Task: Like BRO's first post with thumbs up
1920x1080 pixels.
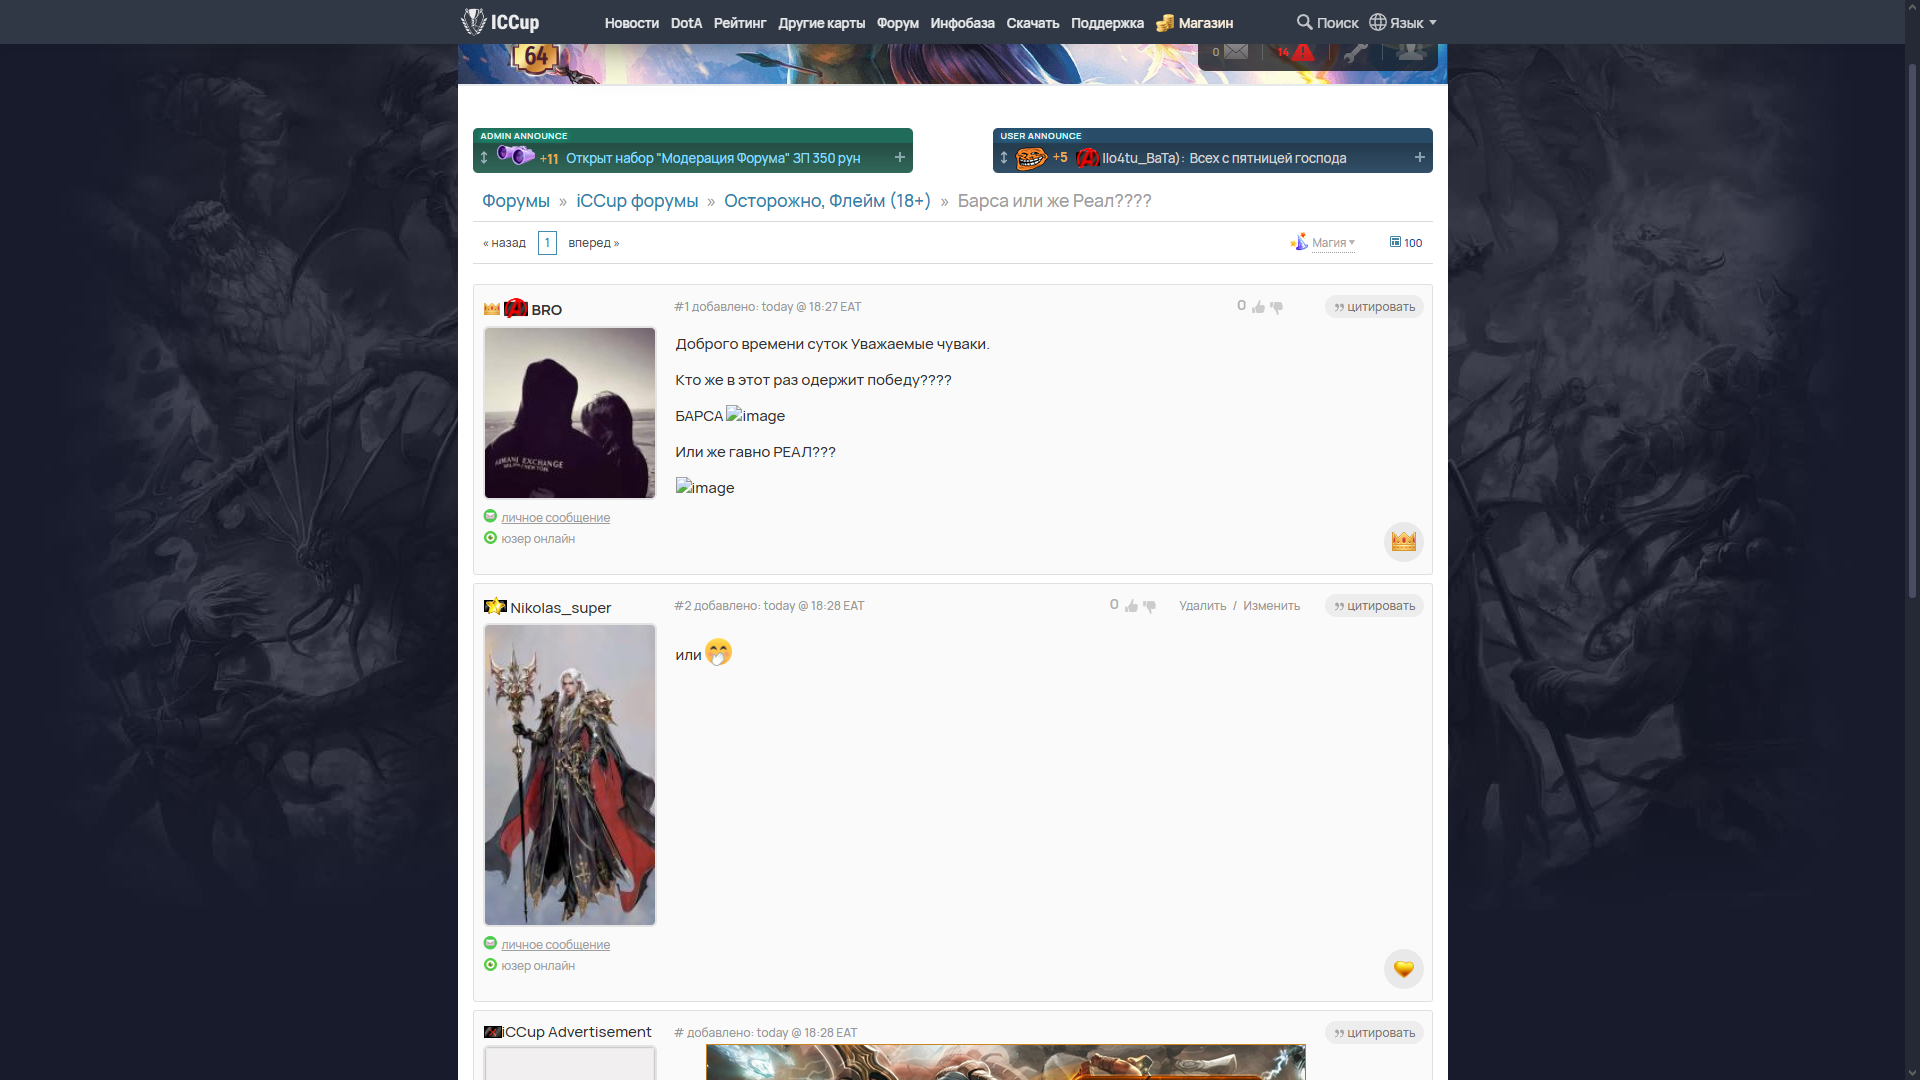Action: [x=1258, y=307]
